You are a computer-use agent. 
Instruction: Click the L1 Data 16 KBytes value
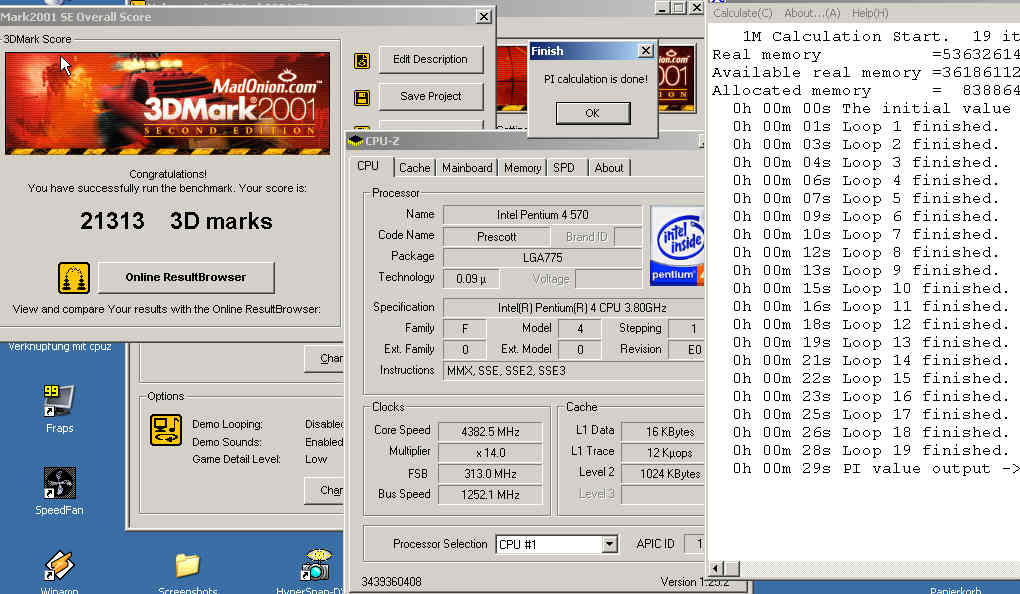(x=663, y=431)
